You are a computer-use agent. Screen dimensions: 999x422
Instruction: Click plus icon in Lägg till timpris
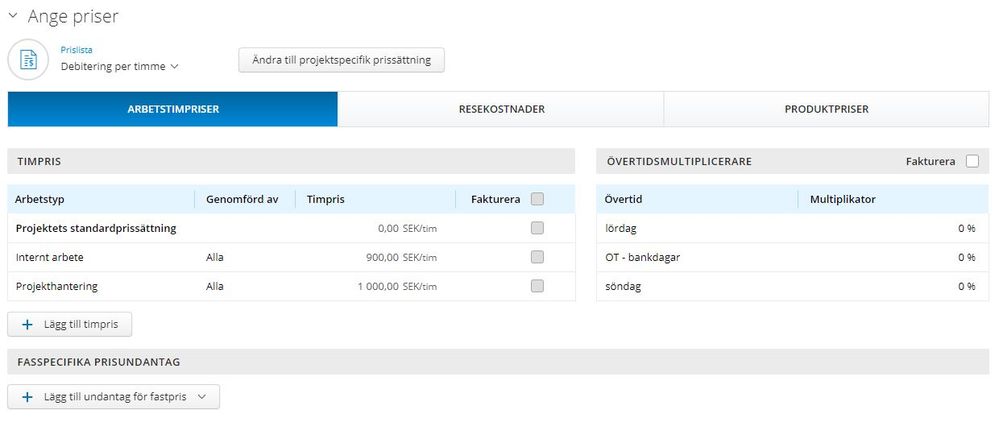[27, 324]
